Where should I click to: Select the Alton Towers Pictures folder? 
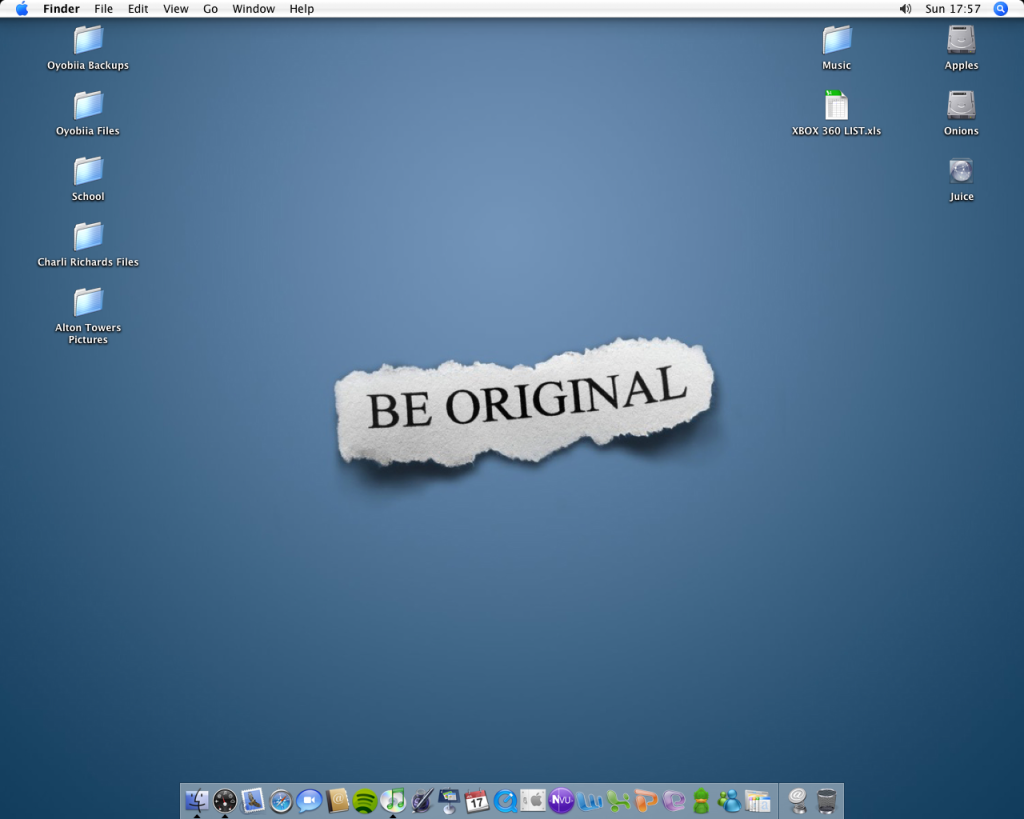tap(88, 315)
